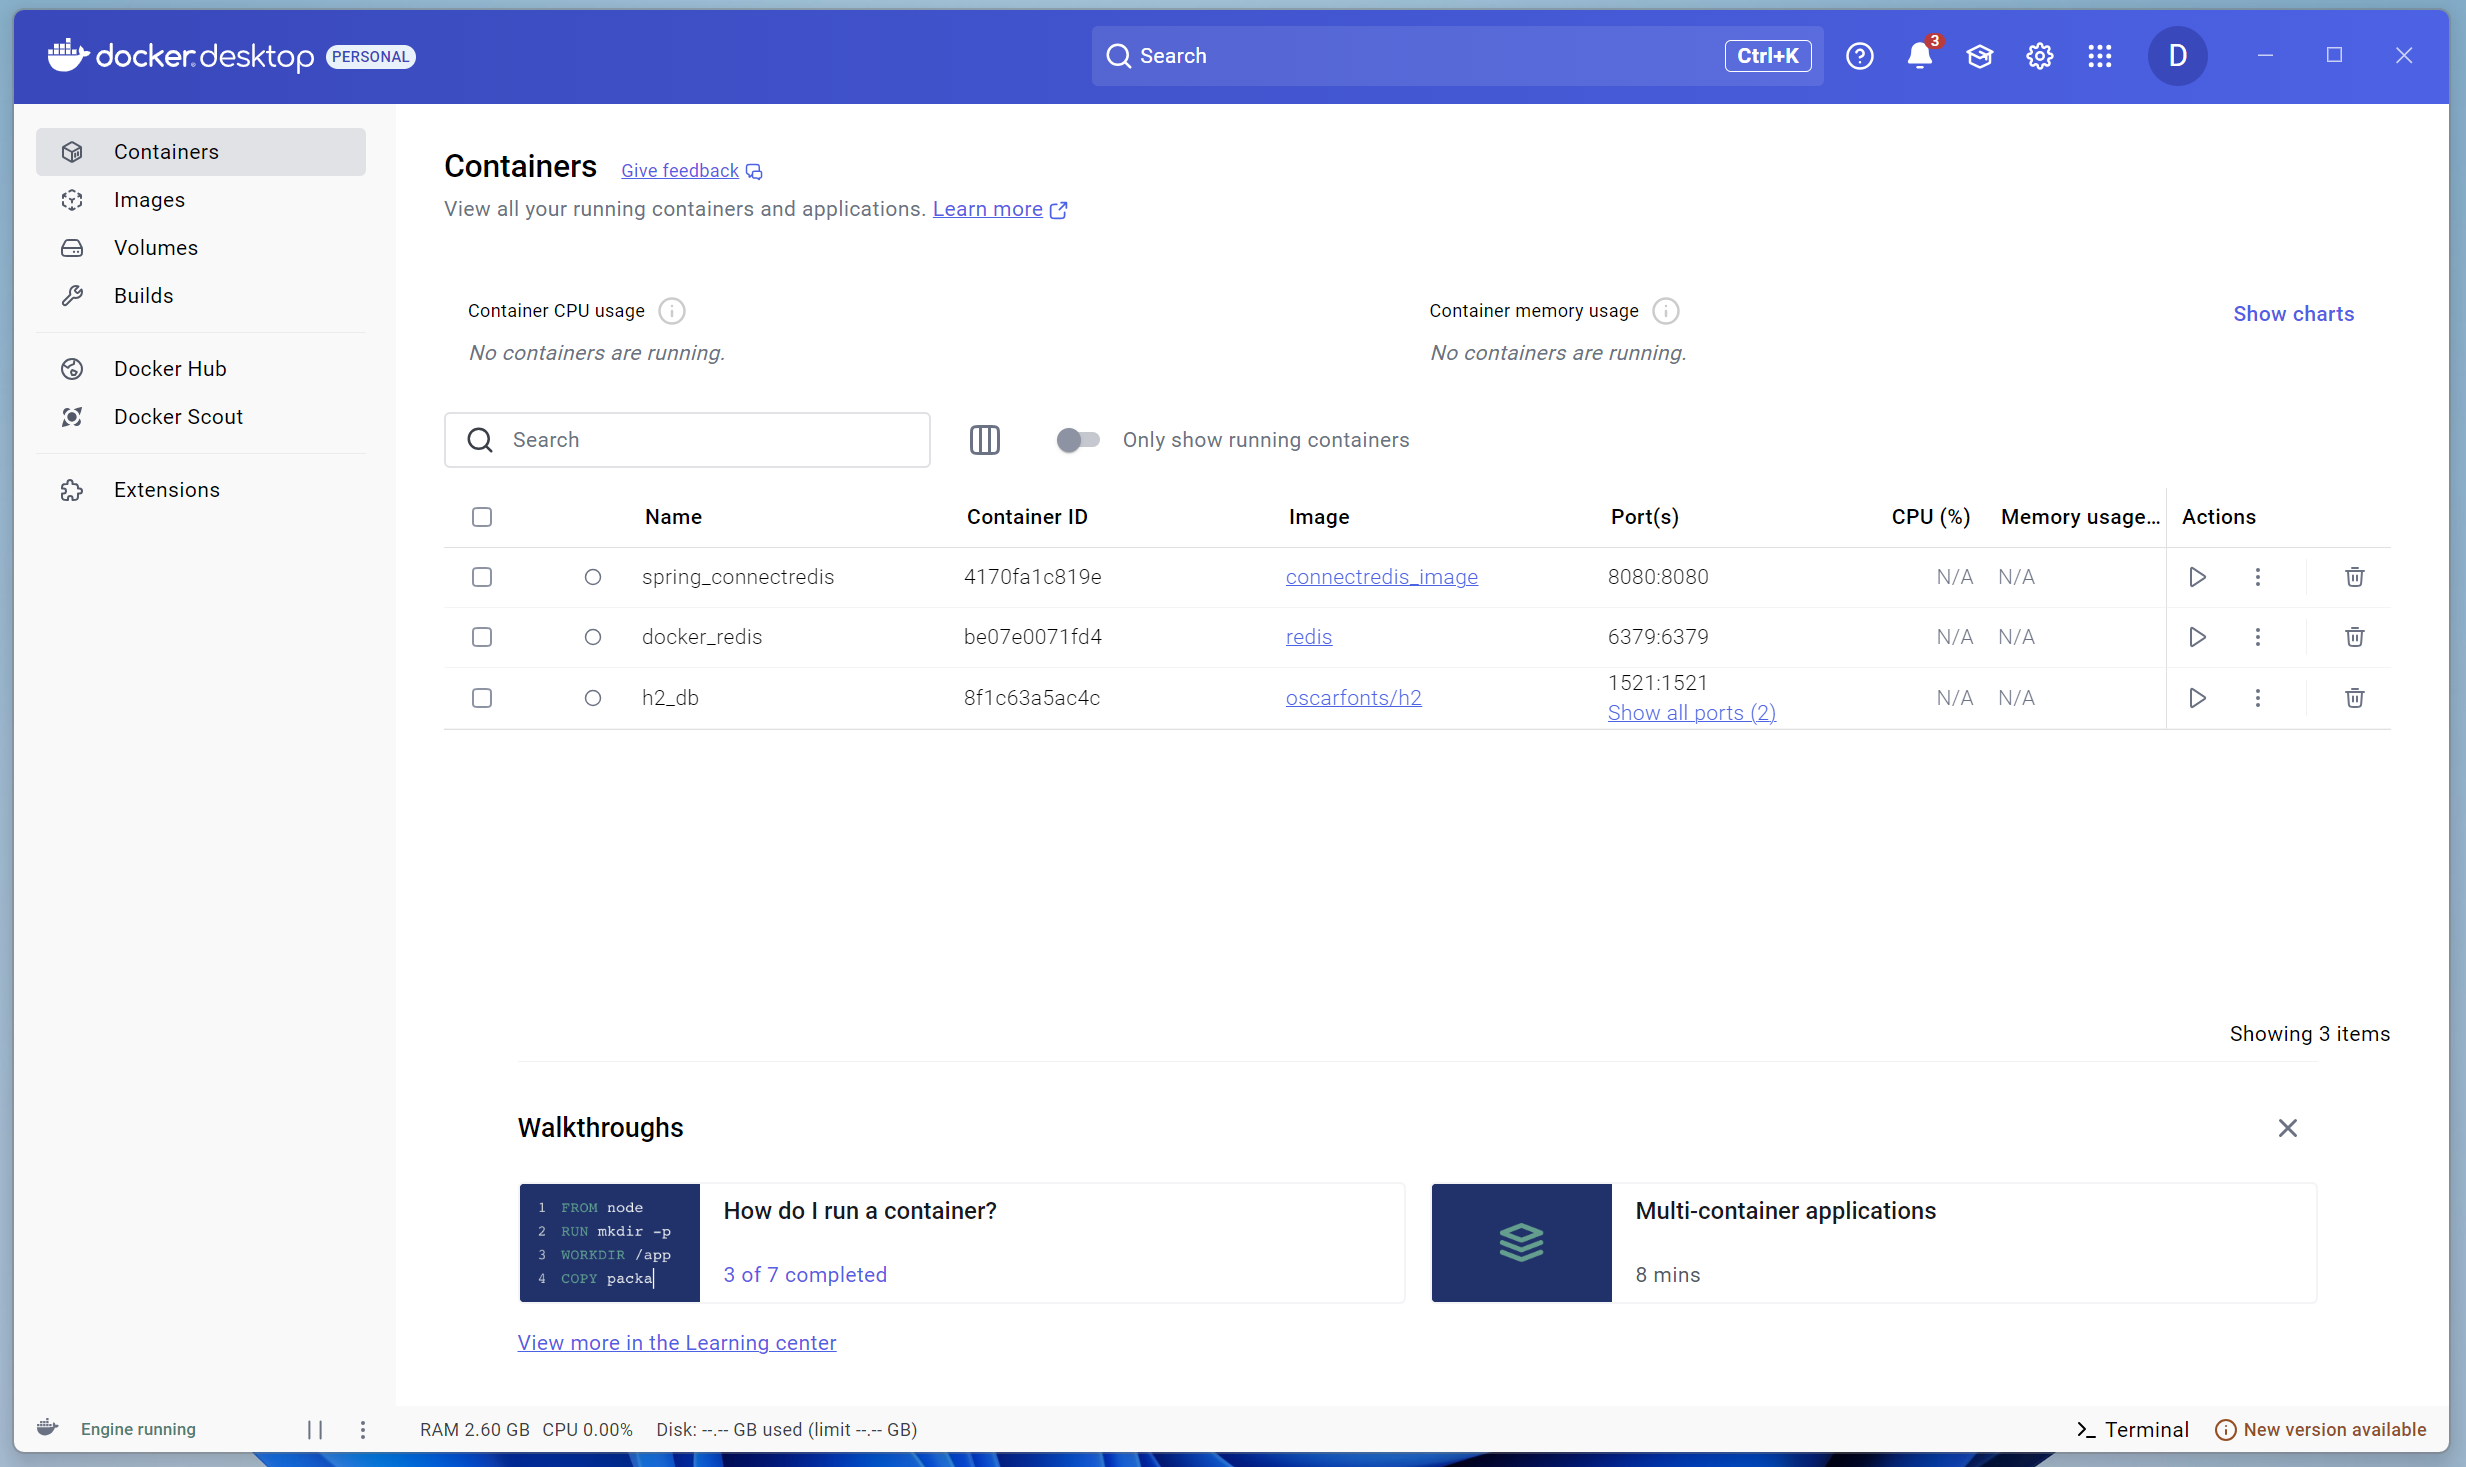The width and height of the screenshot is (2466, 1467).
Task: Click the spring_connectredis status indicator circle
Action: tap(593, 577)
